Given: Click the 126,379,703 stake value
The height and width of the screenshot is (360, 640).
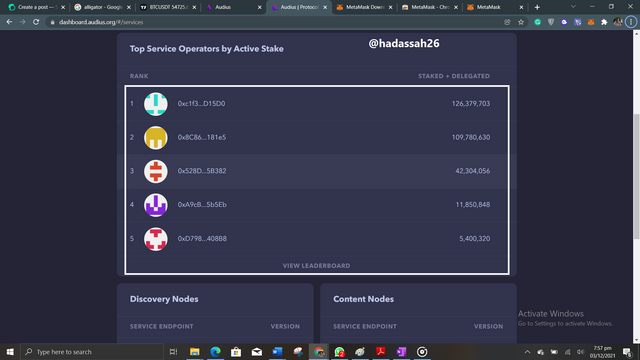Looking at the screenshot, I should pos(471,104).
